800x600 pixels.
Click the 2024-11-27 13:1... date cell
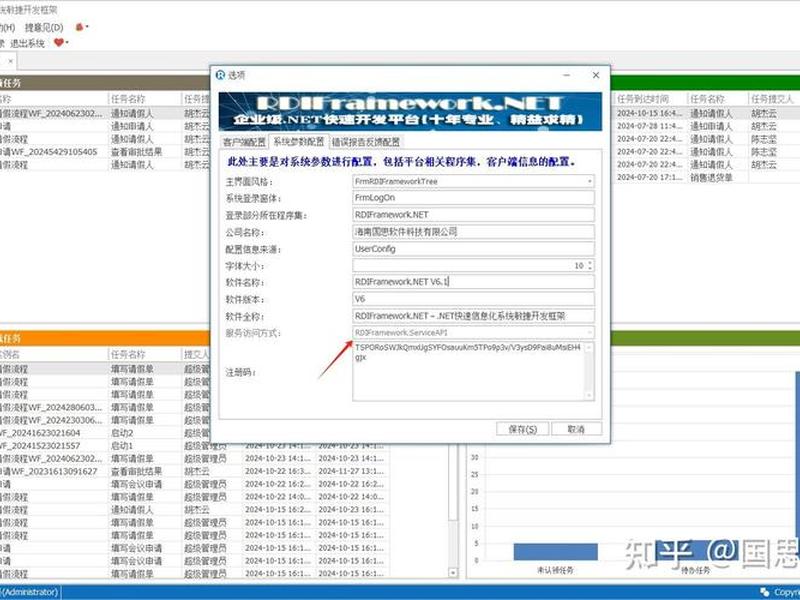(x=351, y=471)
